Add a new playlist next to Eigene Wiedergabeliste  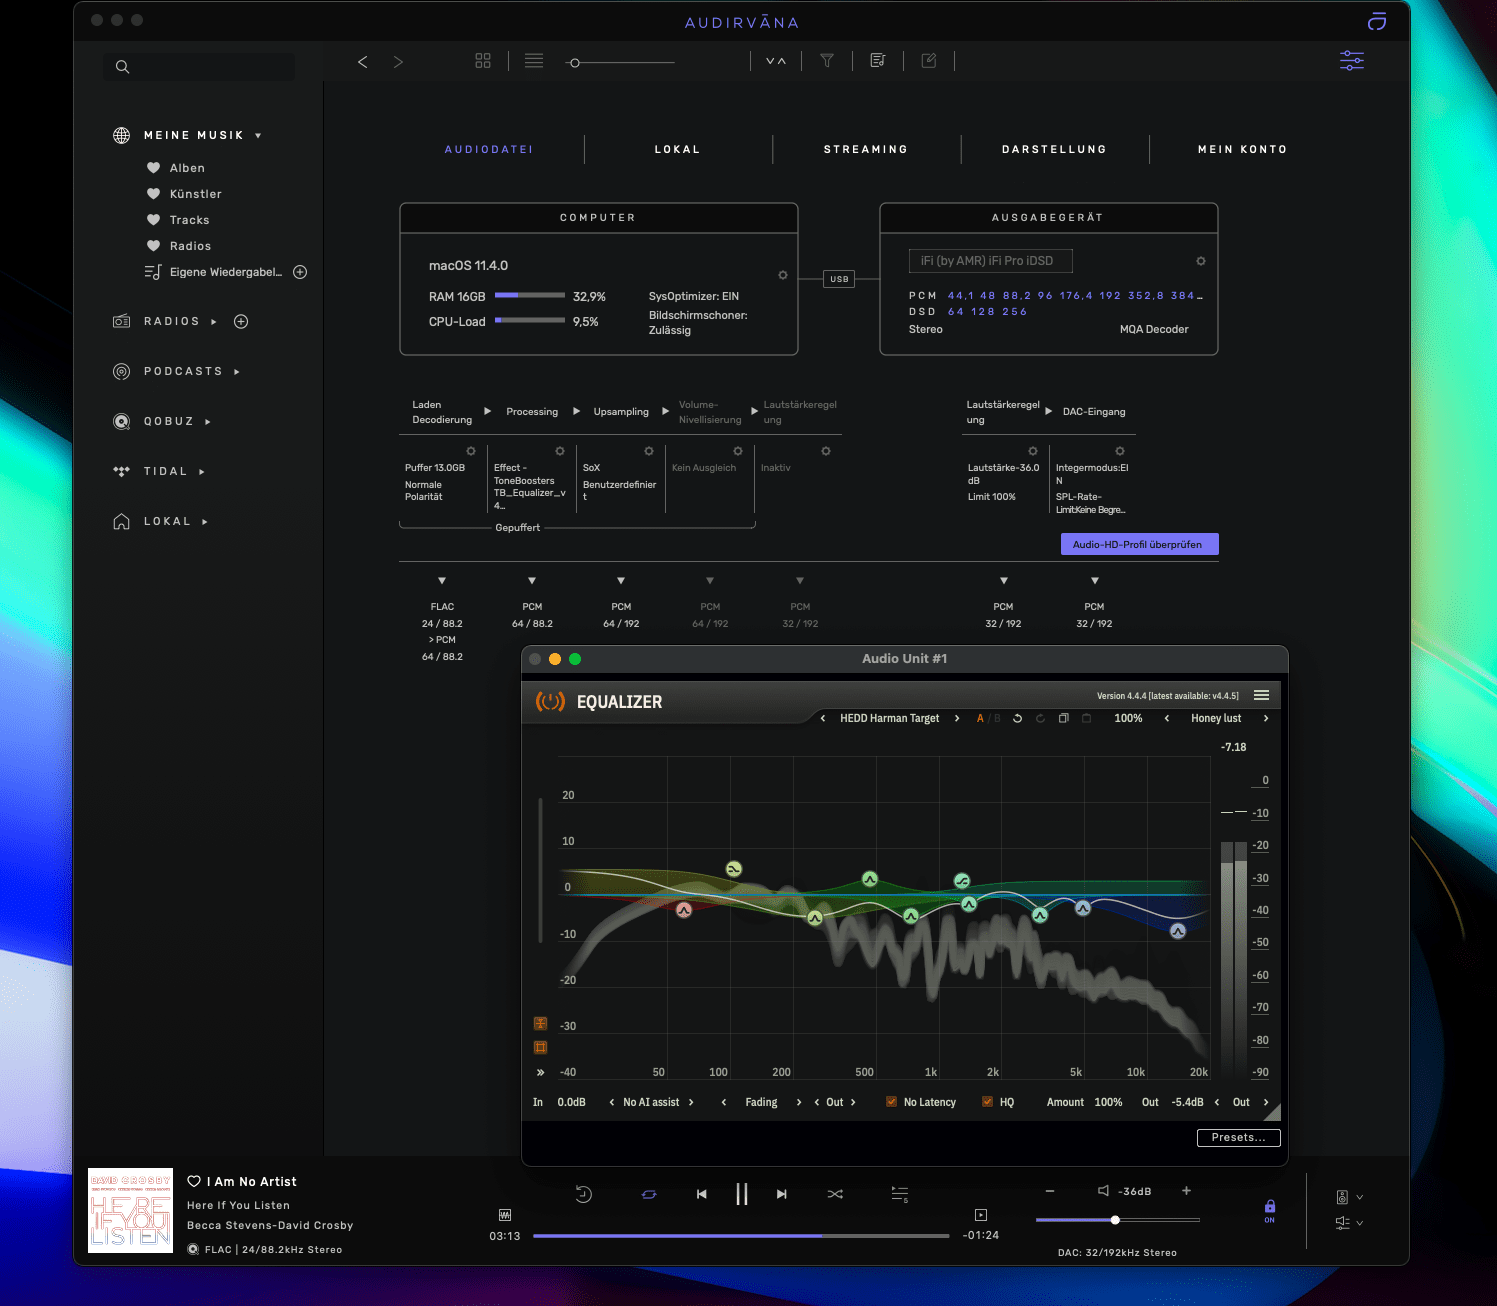[x=300, y=272]
